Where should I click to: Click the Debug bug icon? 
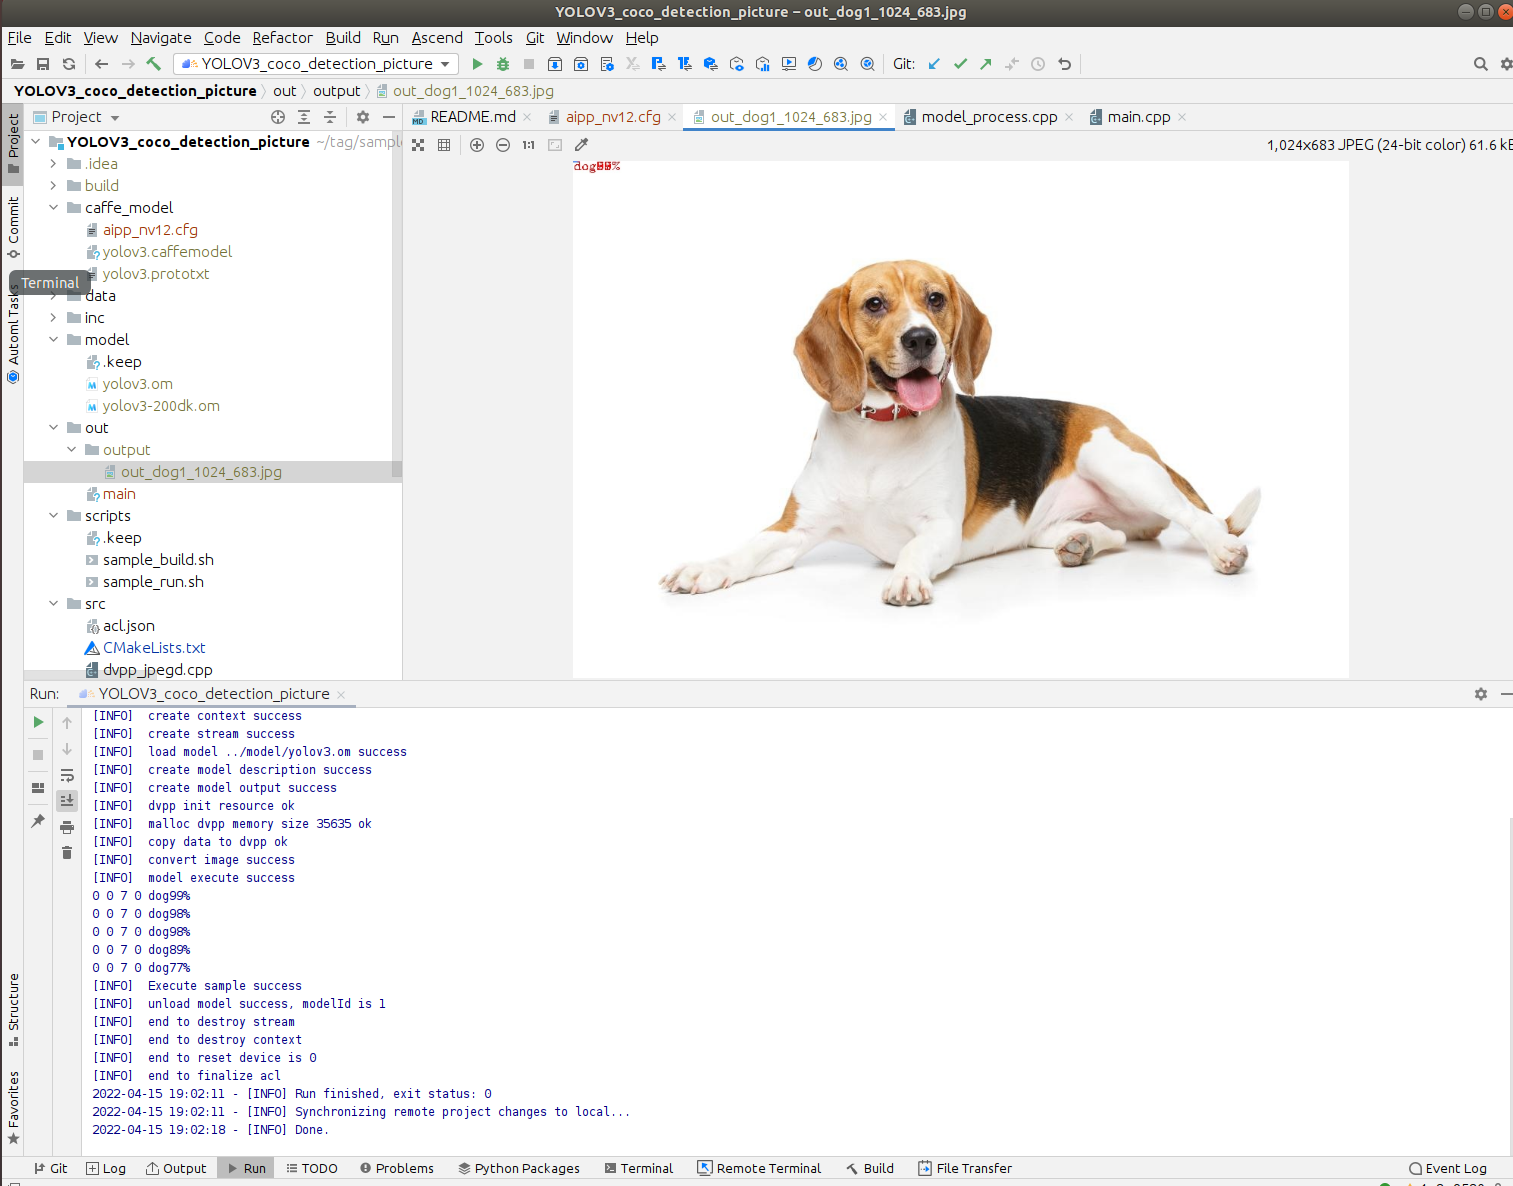tap(503, 64)
